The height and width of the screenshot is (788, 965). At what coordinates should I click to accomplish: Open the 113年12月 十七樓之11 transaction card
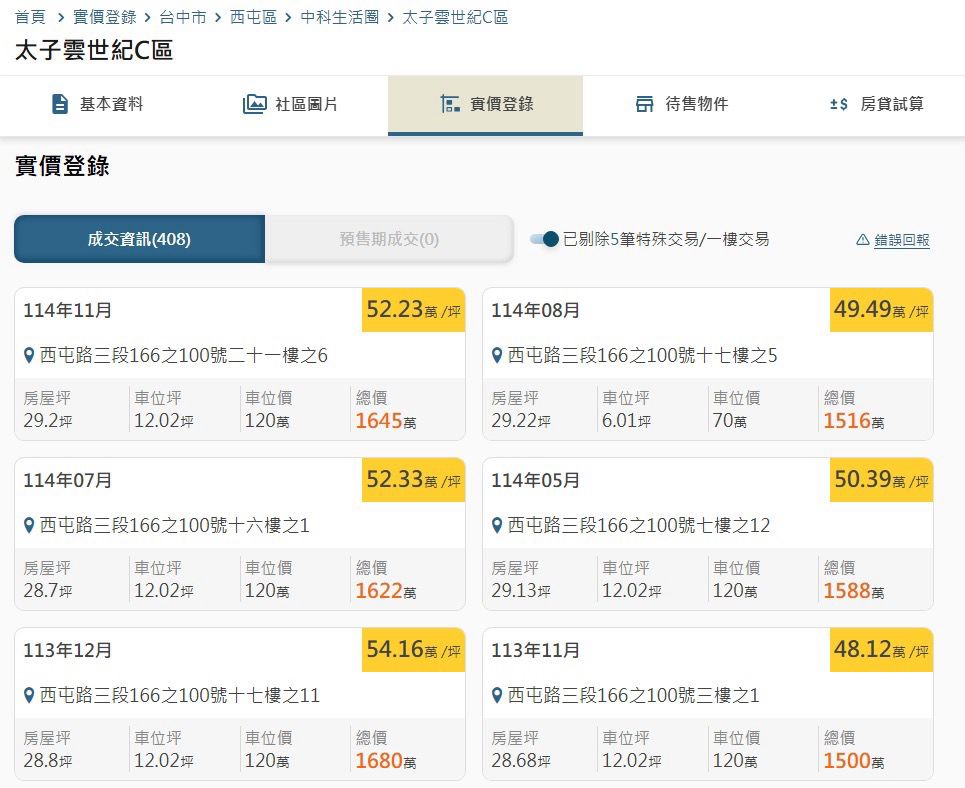click(240, 703)
